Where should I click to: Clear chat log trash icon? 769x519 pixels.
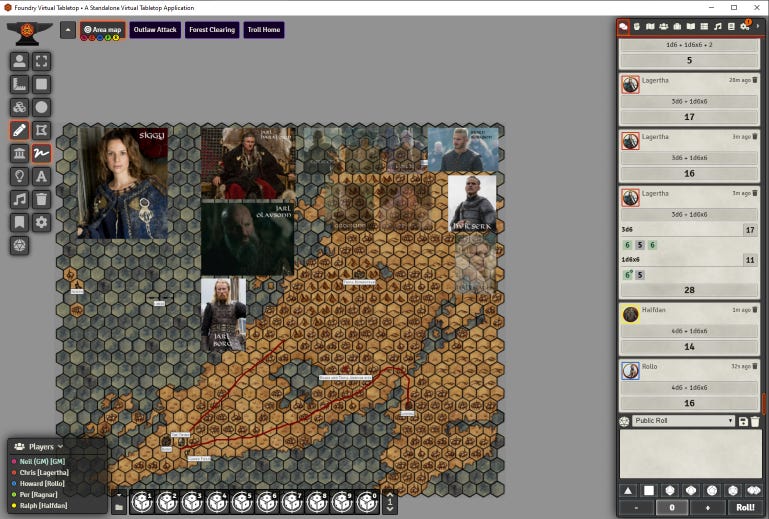[x=755, y=421]
